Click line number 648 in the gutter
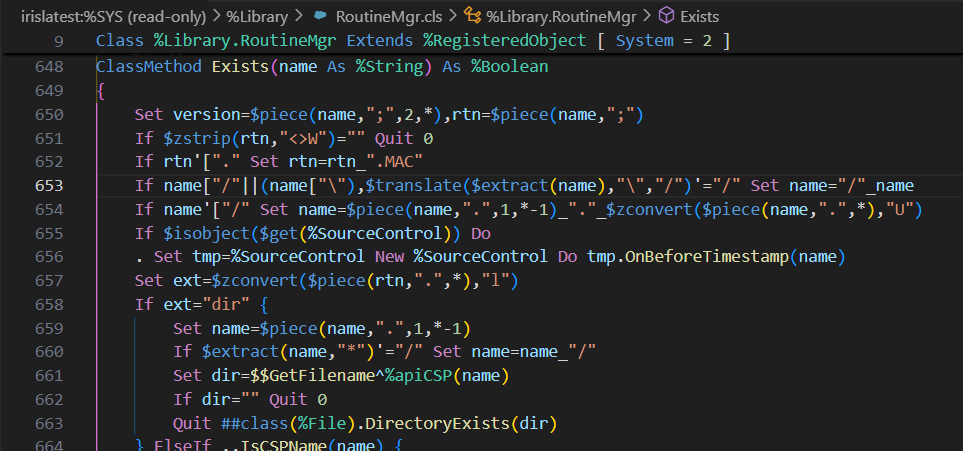Image resolution: width=963 pixels, height=451 pixels. tap(50, 67)
